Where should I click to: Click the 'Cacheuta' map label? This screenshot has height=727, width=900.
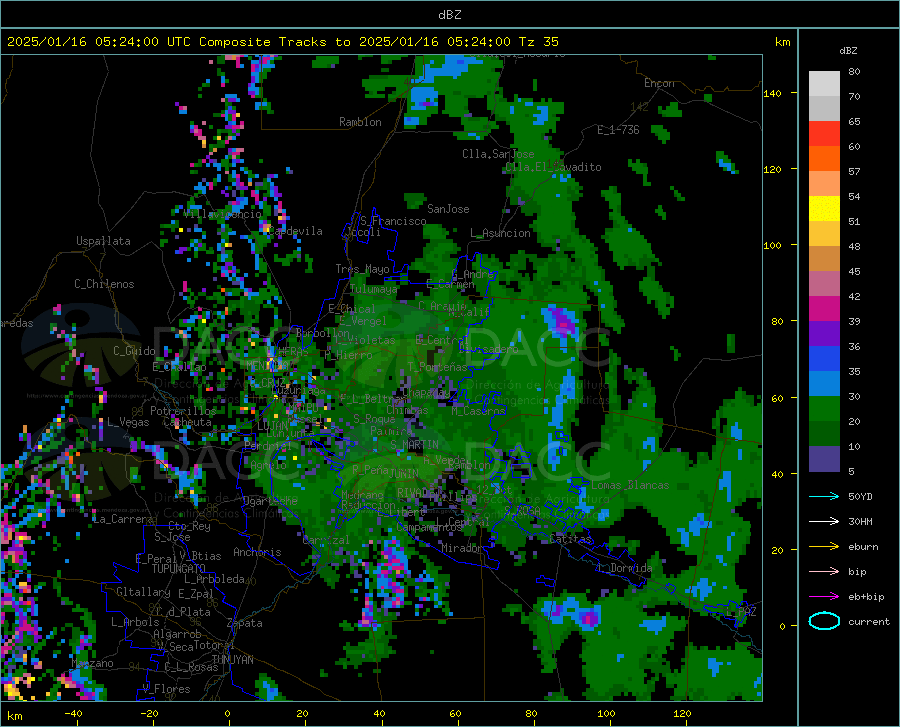[x=188, y=422]
